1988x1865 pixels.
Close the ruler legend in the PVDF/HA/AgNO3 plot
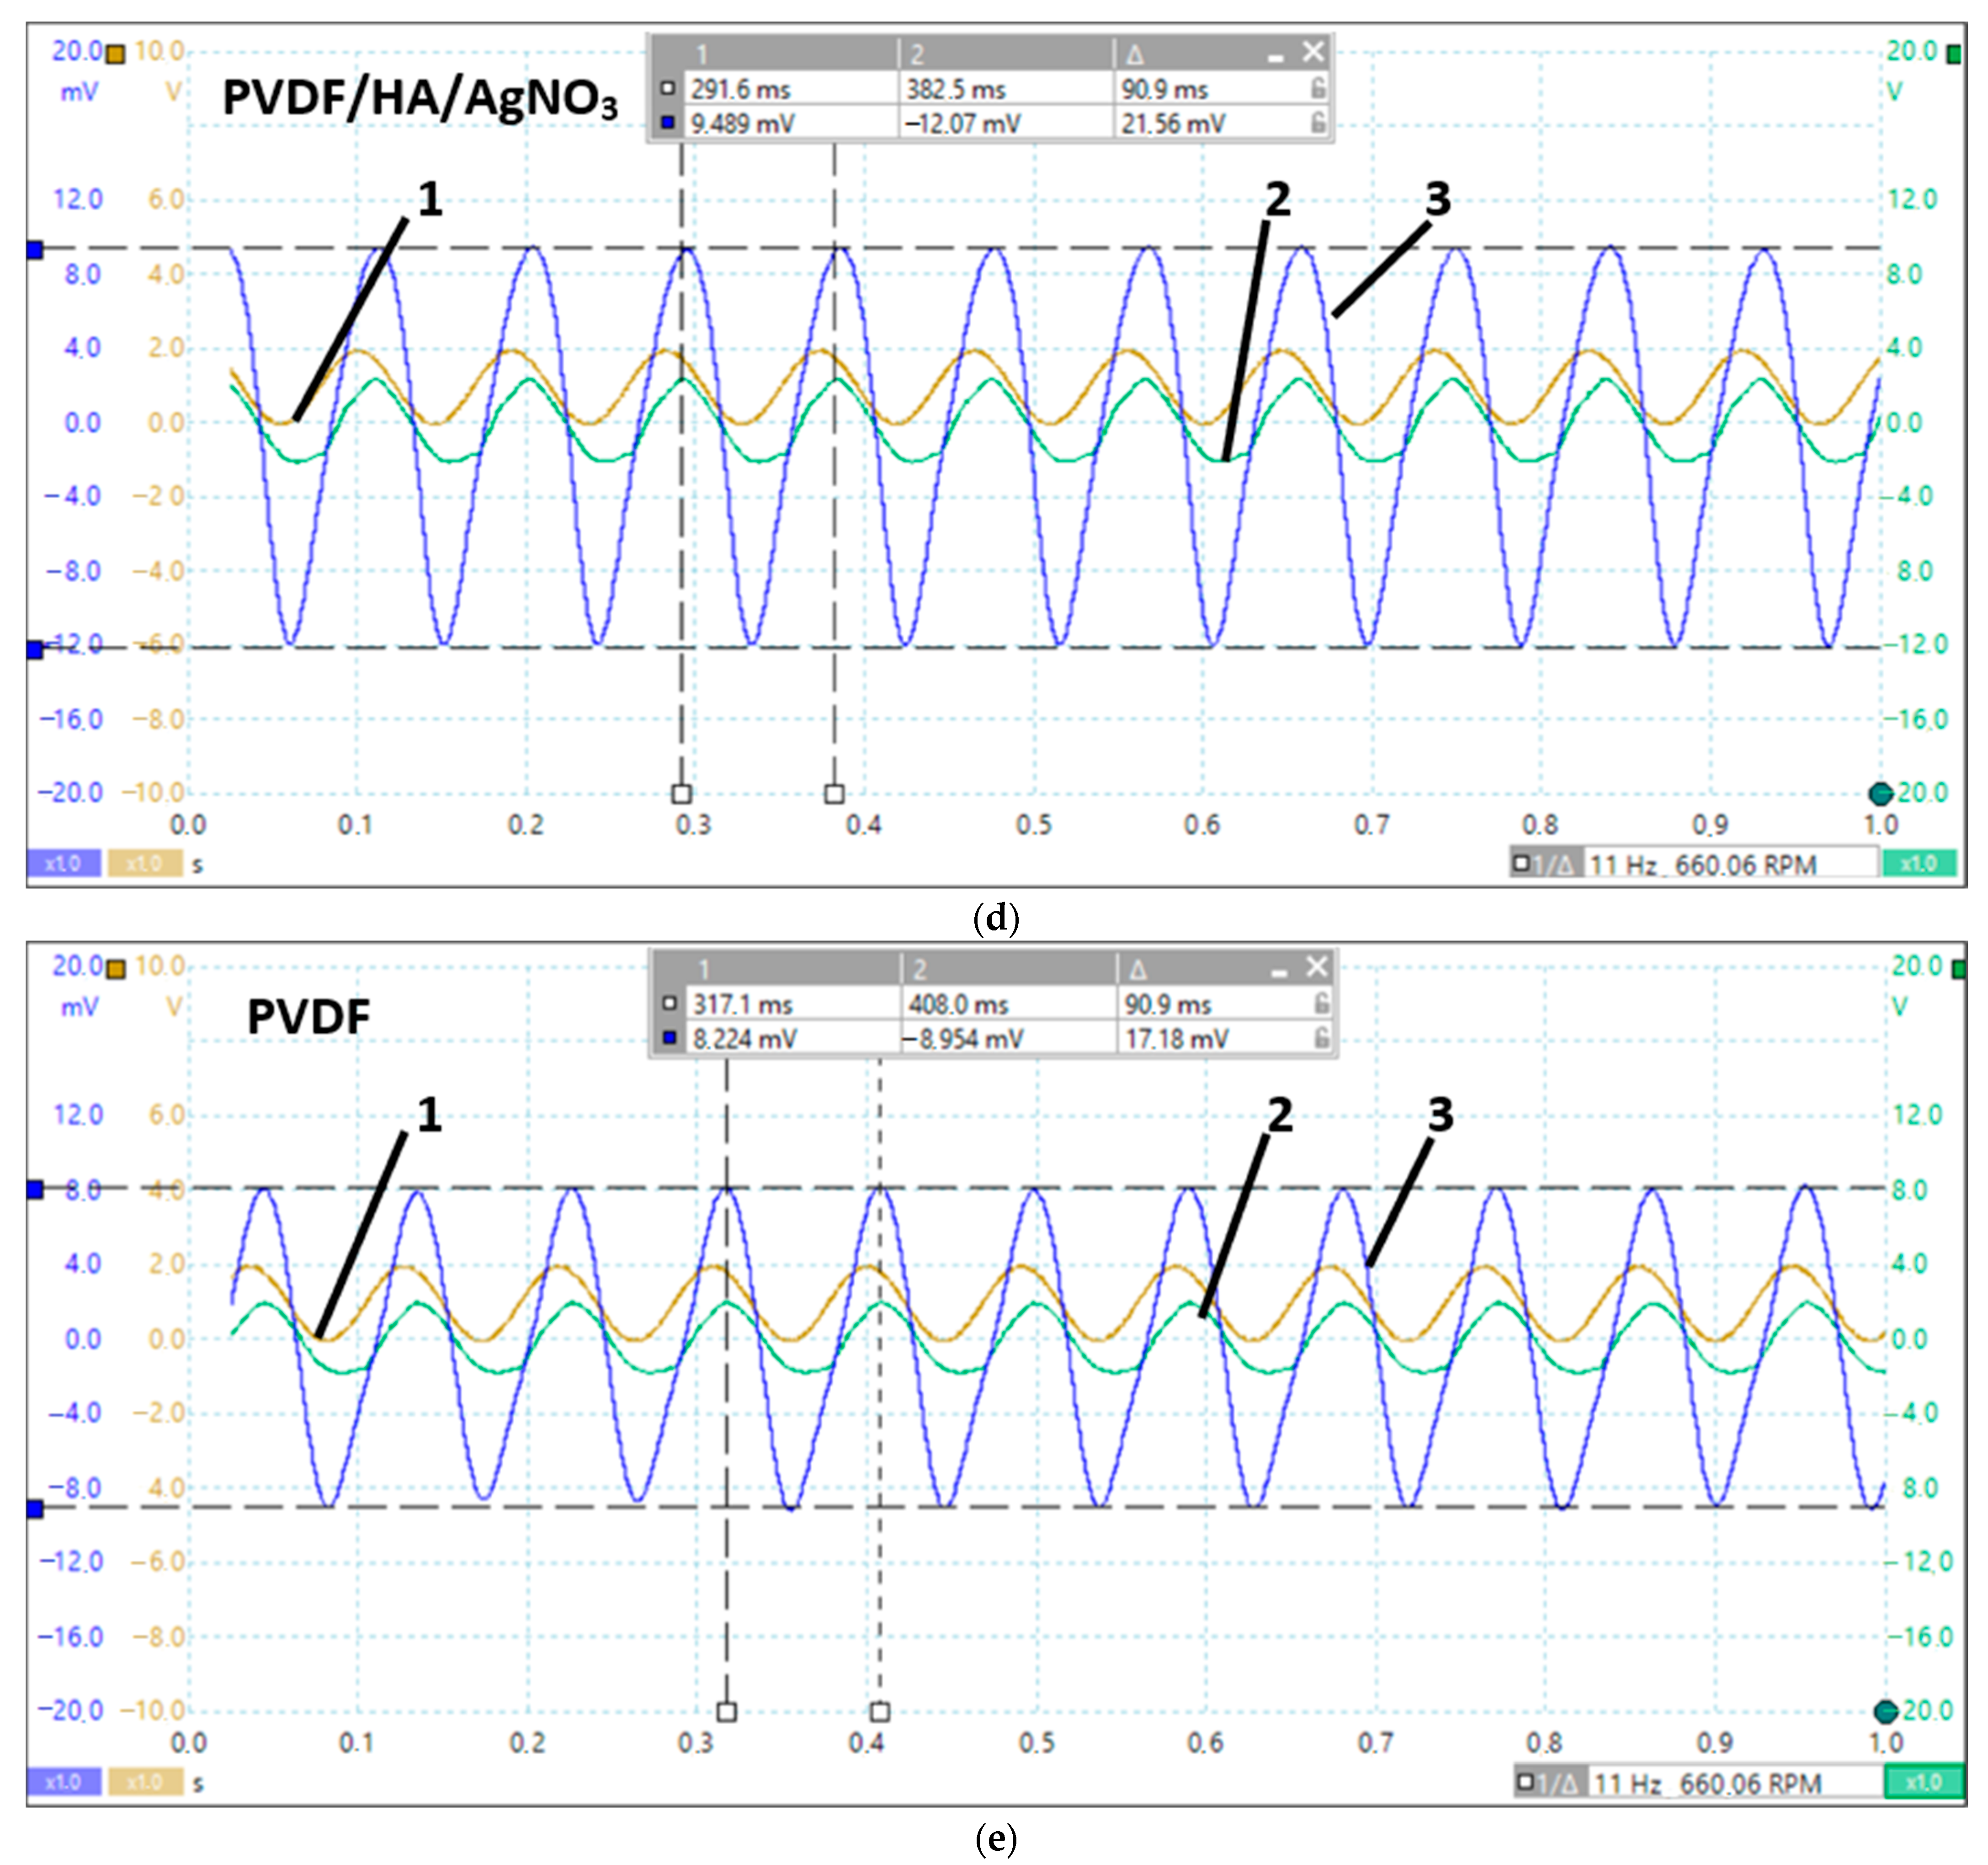(x=1312, y=52)
